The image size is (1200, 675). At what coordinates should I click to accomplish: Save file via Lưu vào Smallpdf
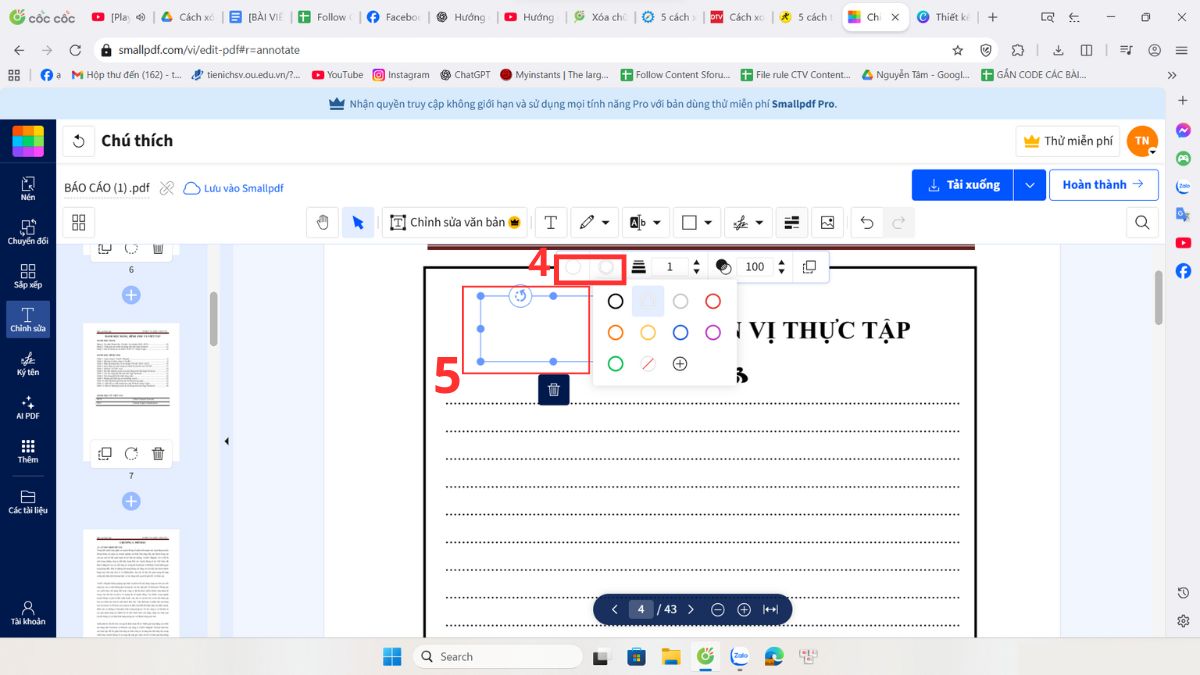tap(234, 188)
